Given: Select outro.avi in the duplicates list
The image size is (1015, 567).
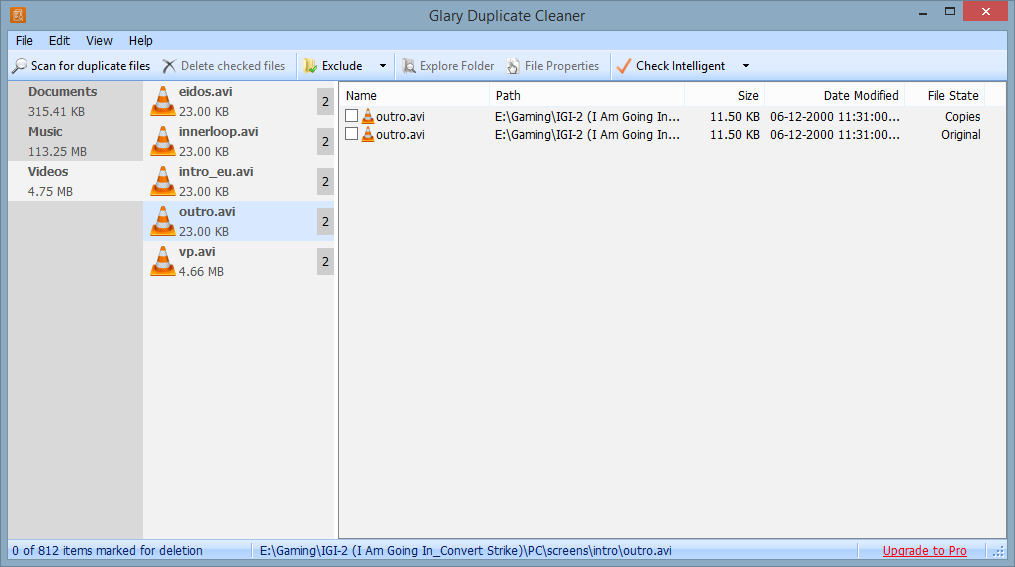Looking at the screenshot, I should point(238,221).
